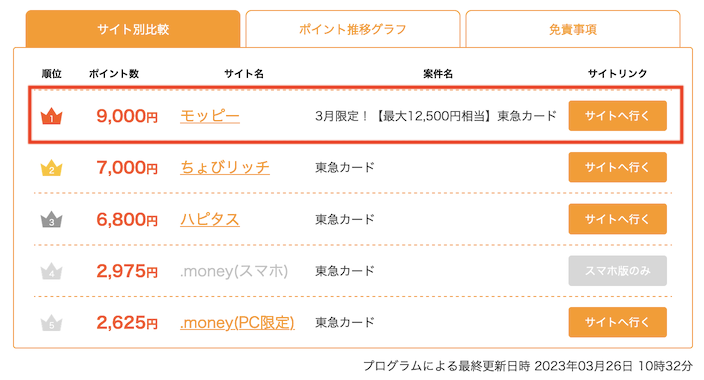The height and width of the screenshot is (380, 704).
Task: Switch to サイト別比較 tab
Action: (133, 29)
